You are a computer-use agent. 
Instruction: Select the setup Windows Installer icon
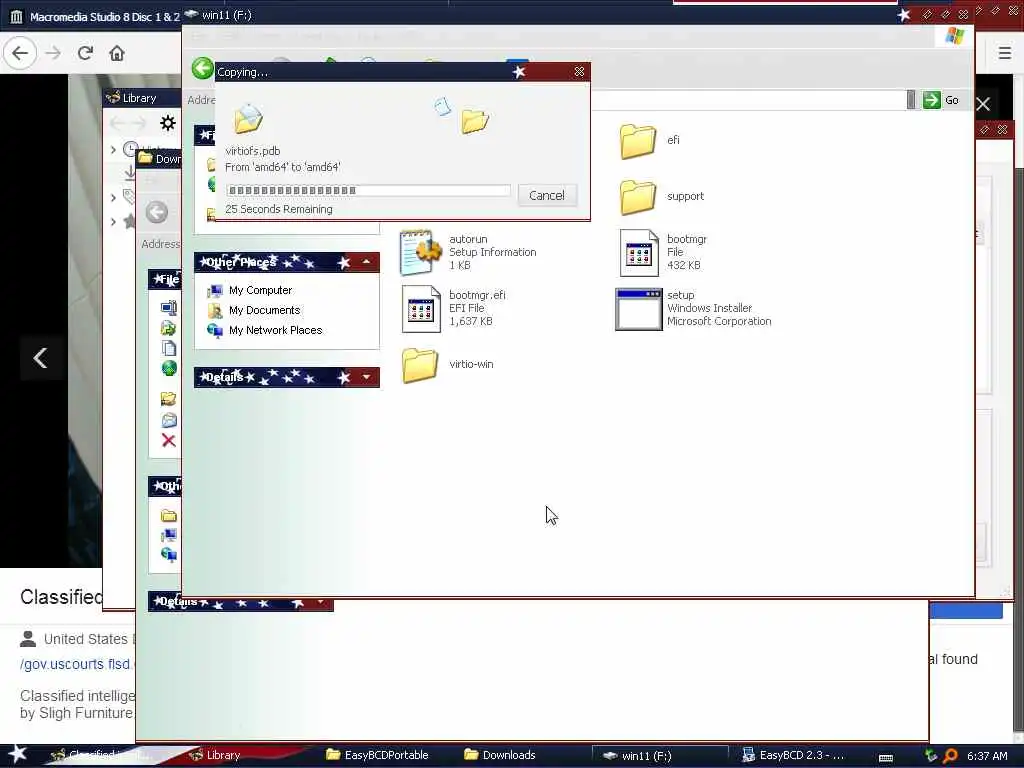click(x=638, y=310)
